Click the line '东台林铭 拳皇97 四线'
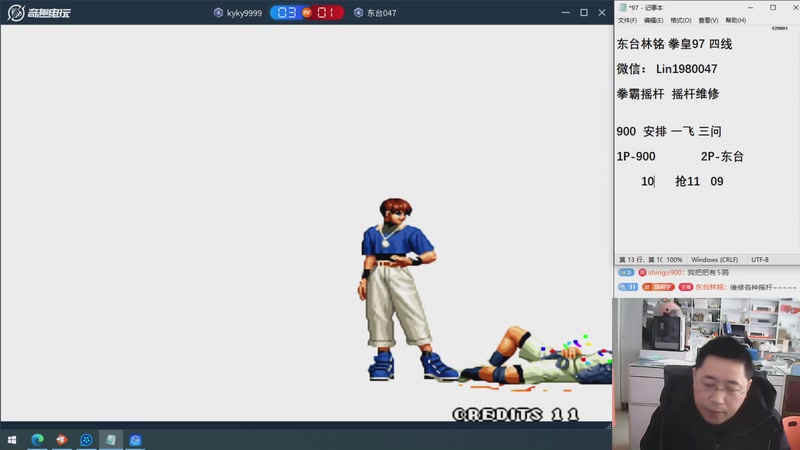The height and width of the screenshot is (450, 800). 674,44
